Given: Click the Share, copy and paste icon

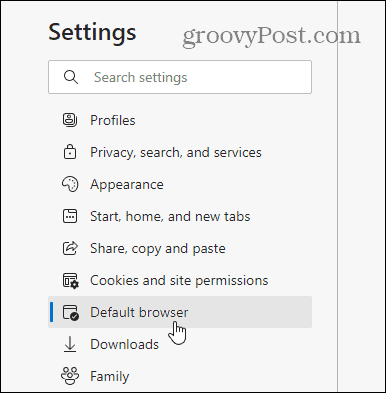Looking at the screenshot, I should point(70,248).
